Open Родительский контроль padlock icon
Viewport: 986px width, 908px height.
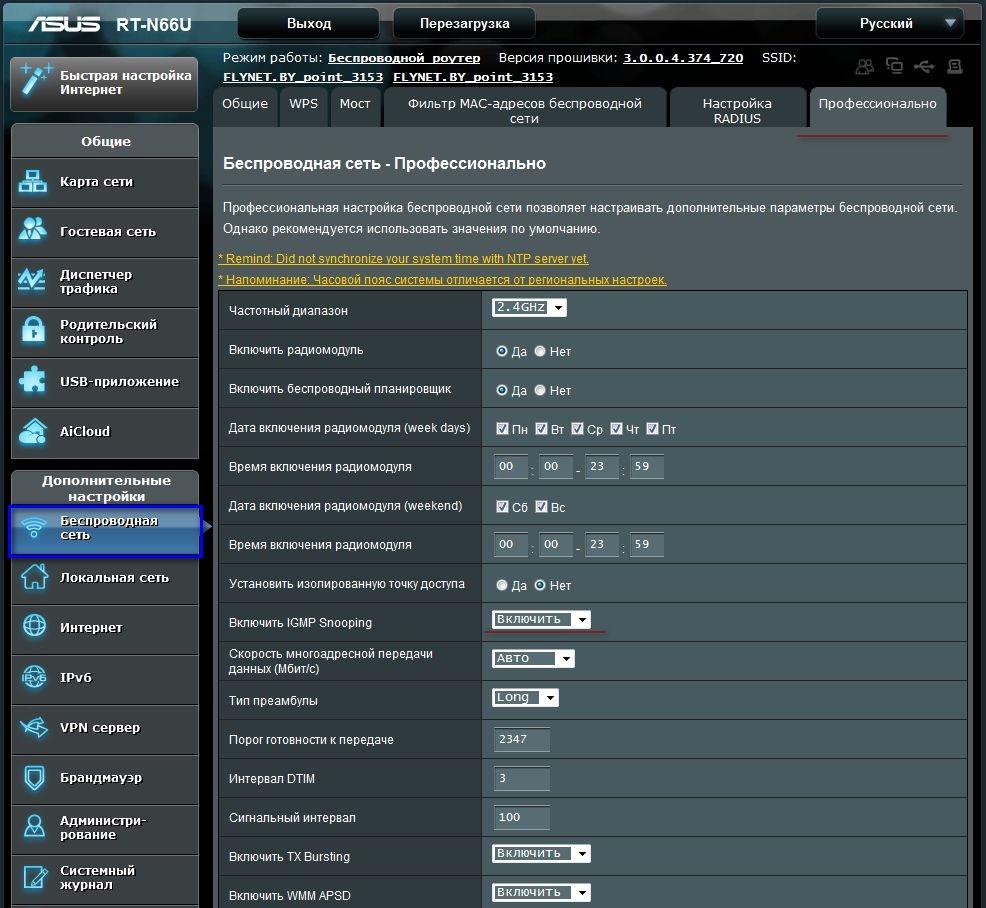(33, 329)
